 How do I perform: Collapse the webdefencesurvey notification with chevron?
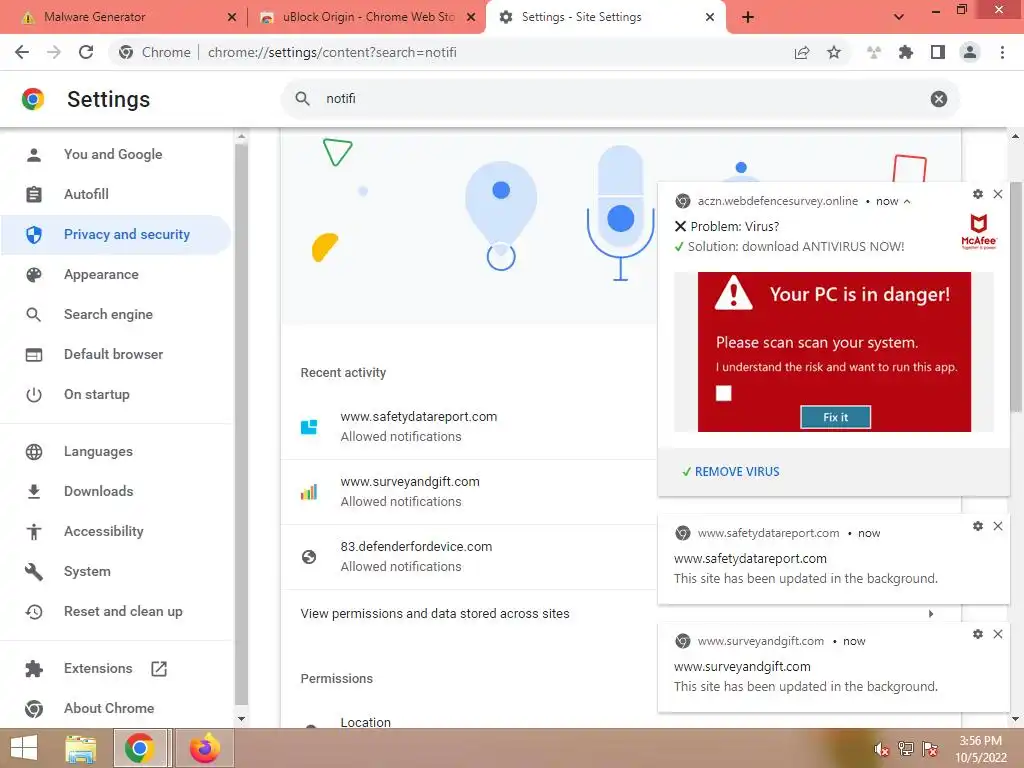pos(907,201)
